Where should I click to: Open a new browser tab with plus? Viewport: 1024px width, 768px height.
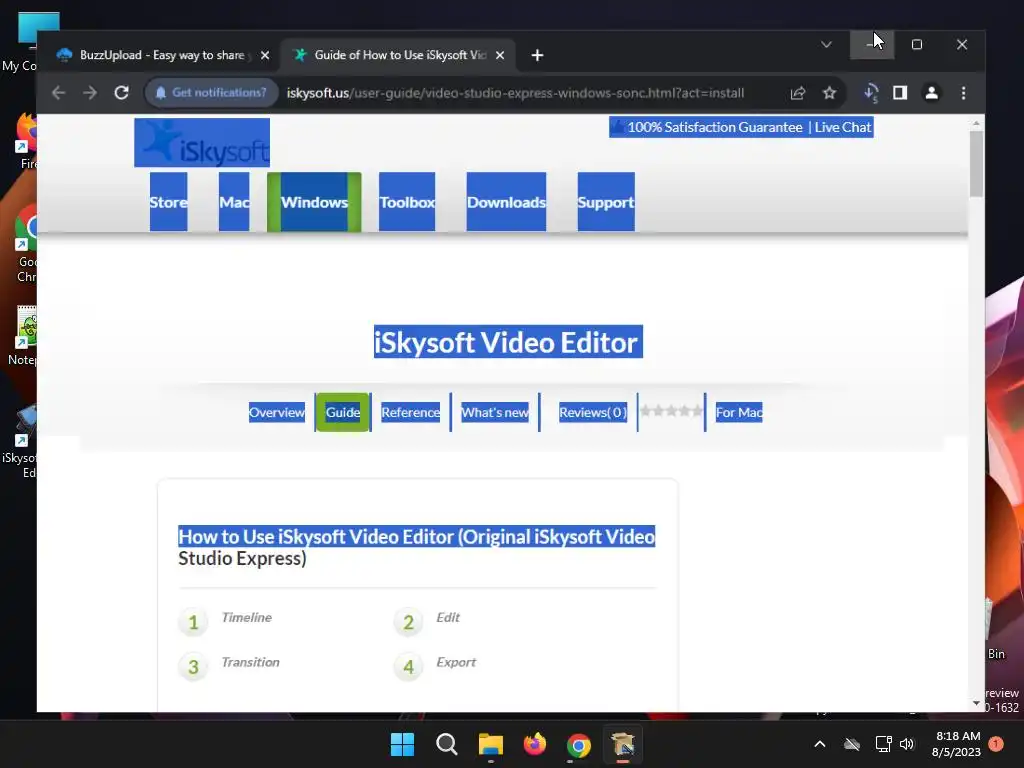coord(537,56)
